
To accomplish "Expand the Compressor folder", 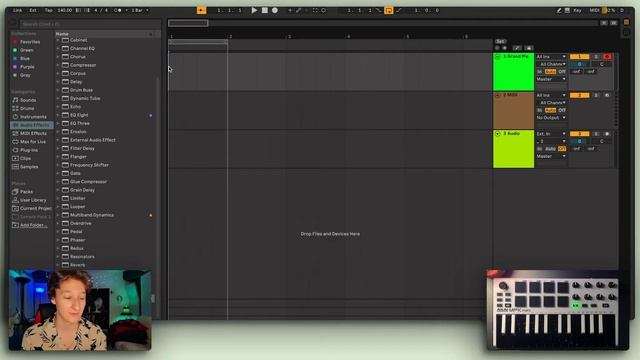I will coord(58,65).
